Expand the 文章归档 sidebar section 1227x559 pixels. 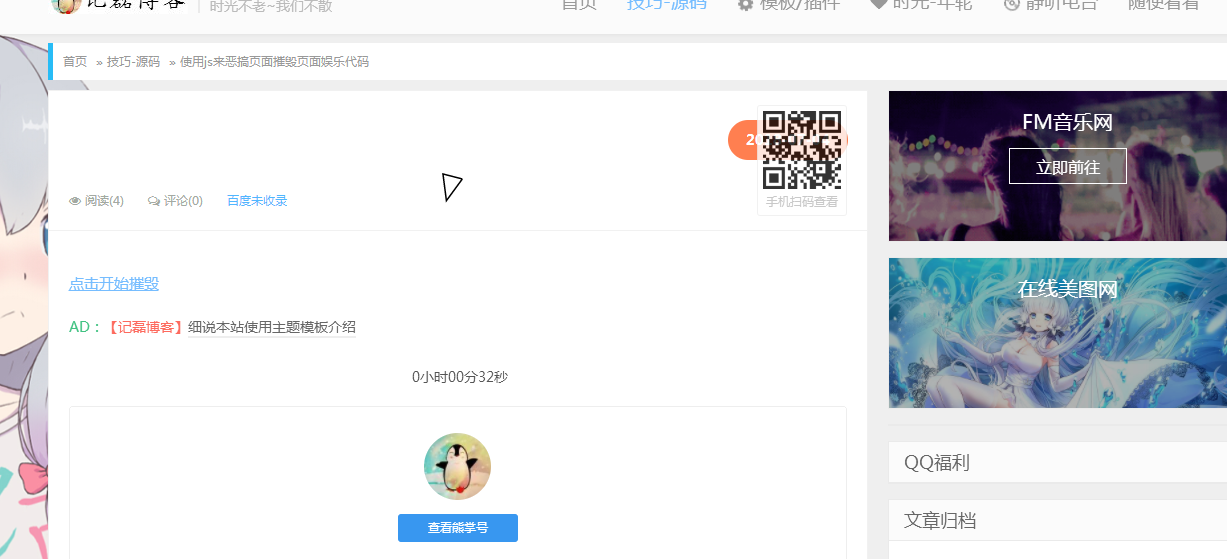coord(940,521)
